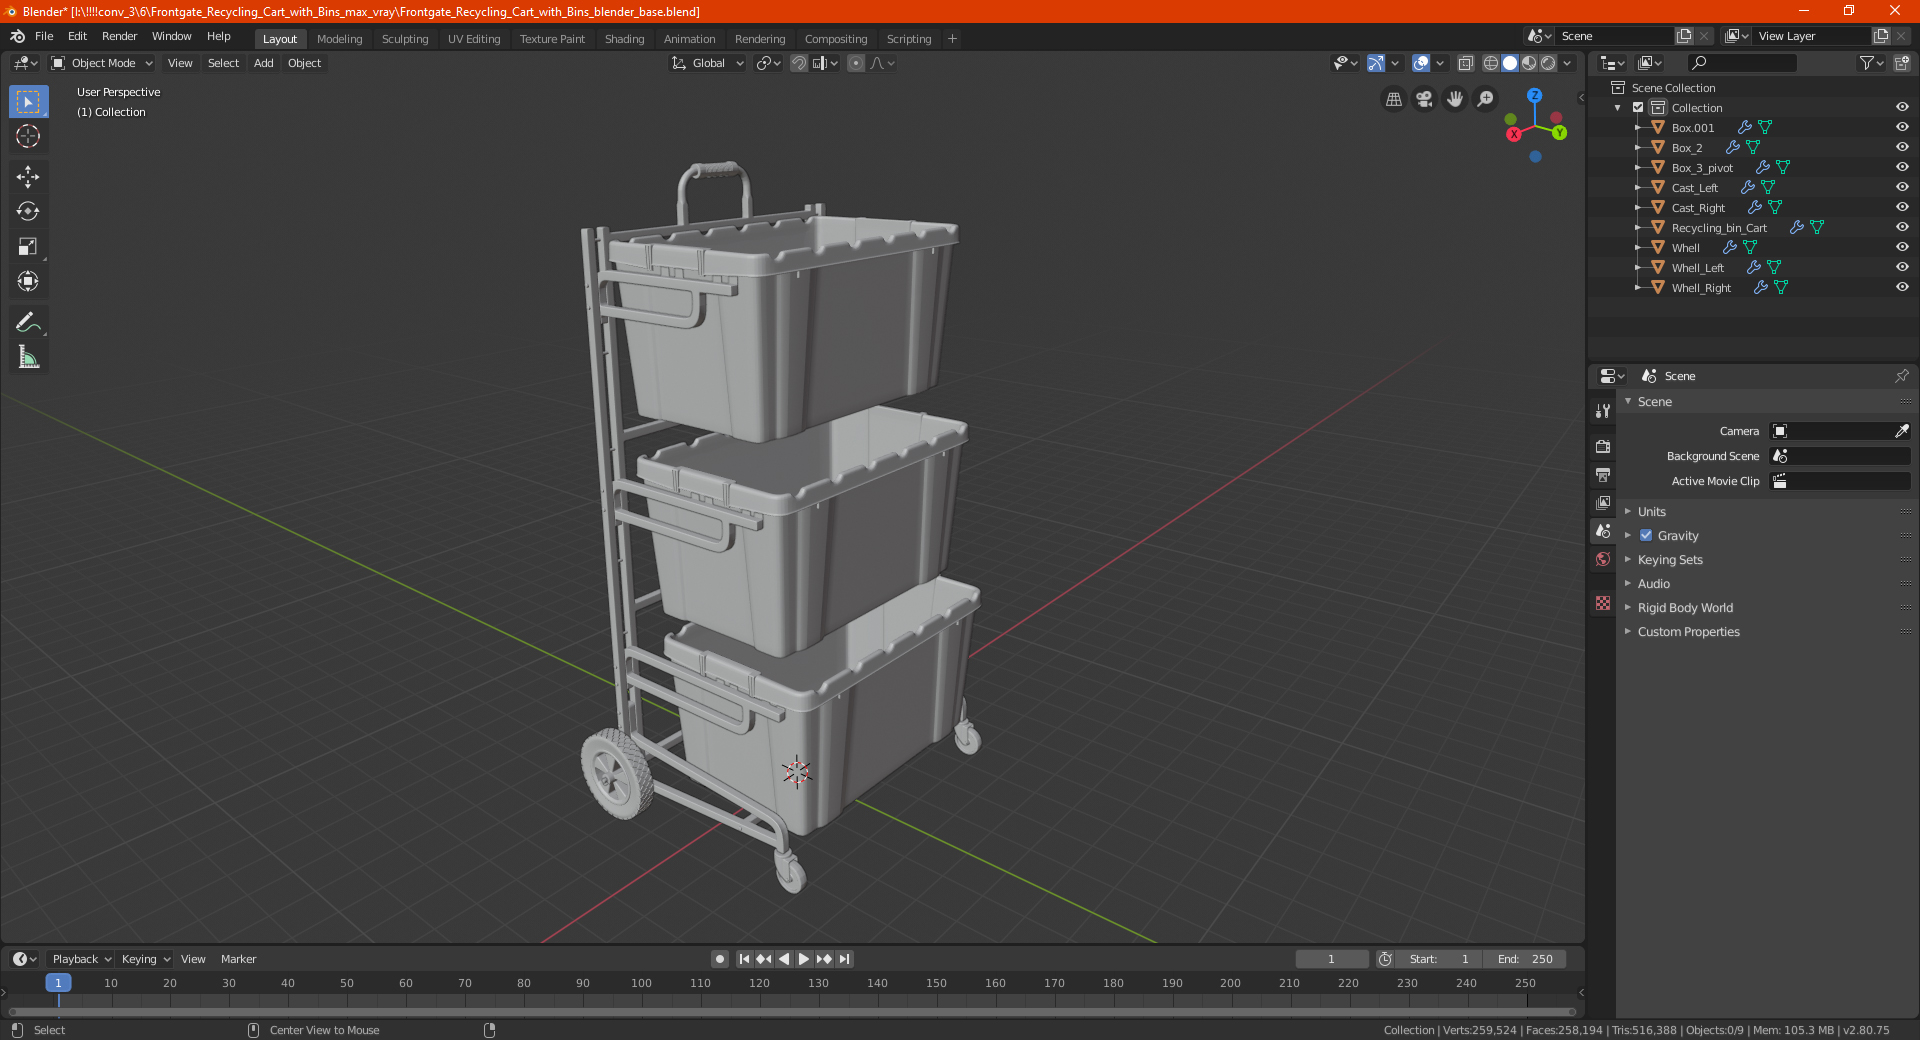Hide Box.001 in the outliner
Screen dimensions: 1920x1040
click(x=1902, y=127)
